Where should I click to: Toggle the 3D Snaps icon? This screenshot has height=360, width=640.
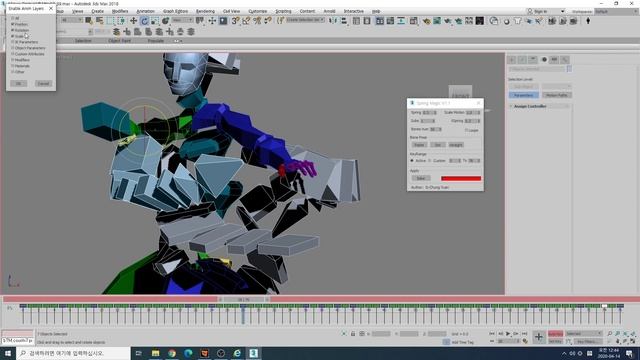(235, 21)
